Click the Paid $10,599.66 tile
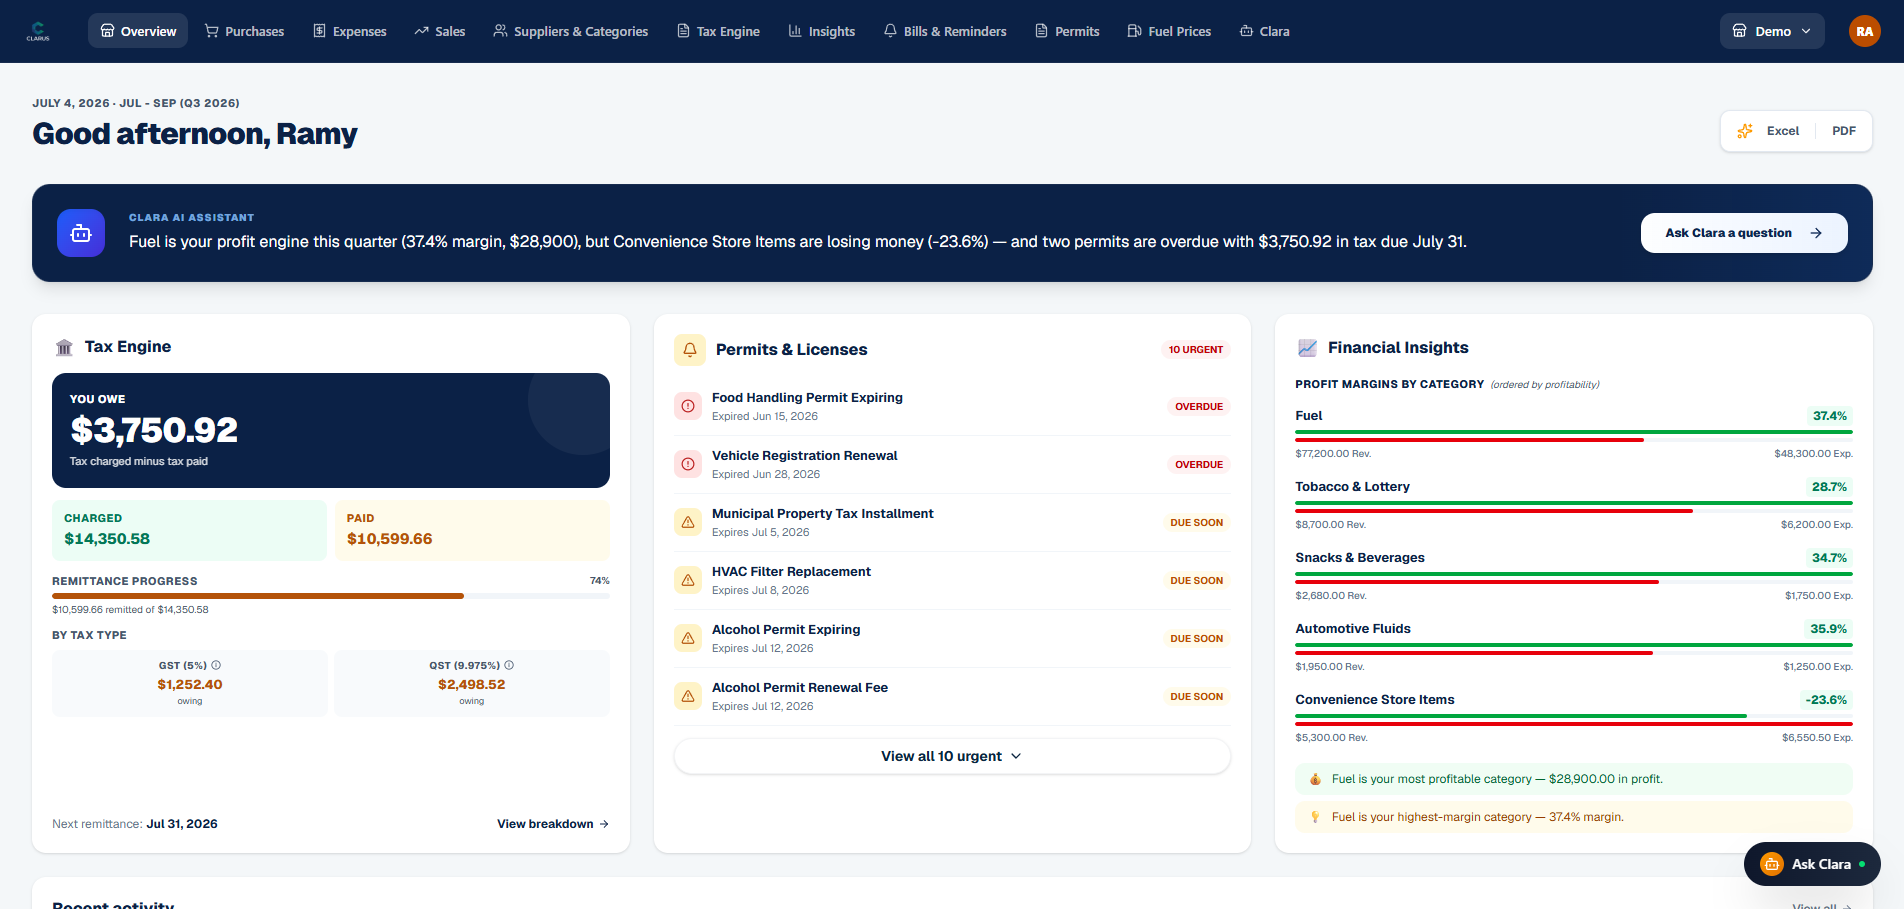This screenshot has width=1904, height=909. click(472, 530)
